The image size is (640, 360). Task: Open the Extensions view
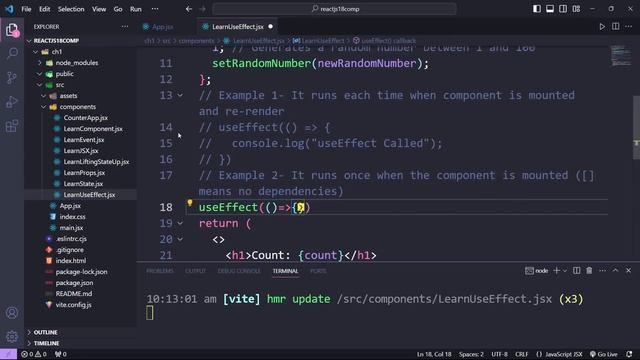point(12,126)
